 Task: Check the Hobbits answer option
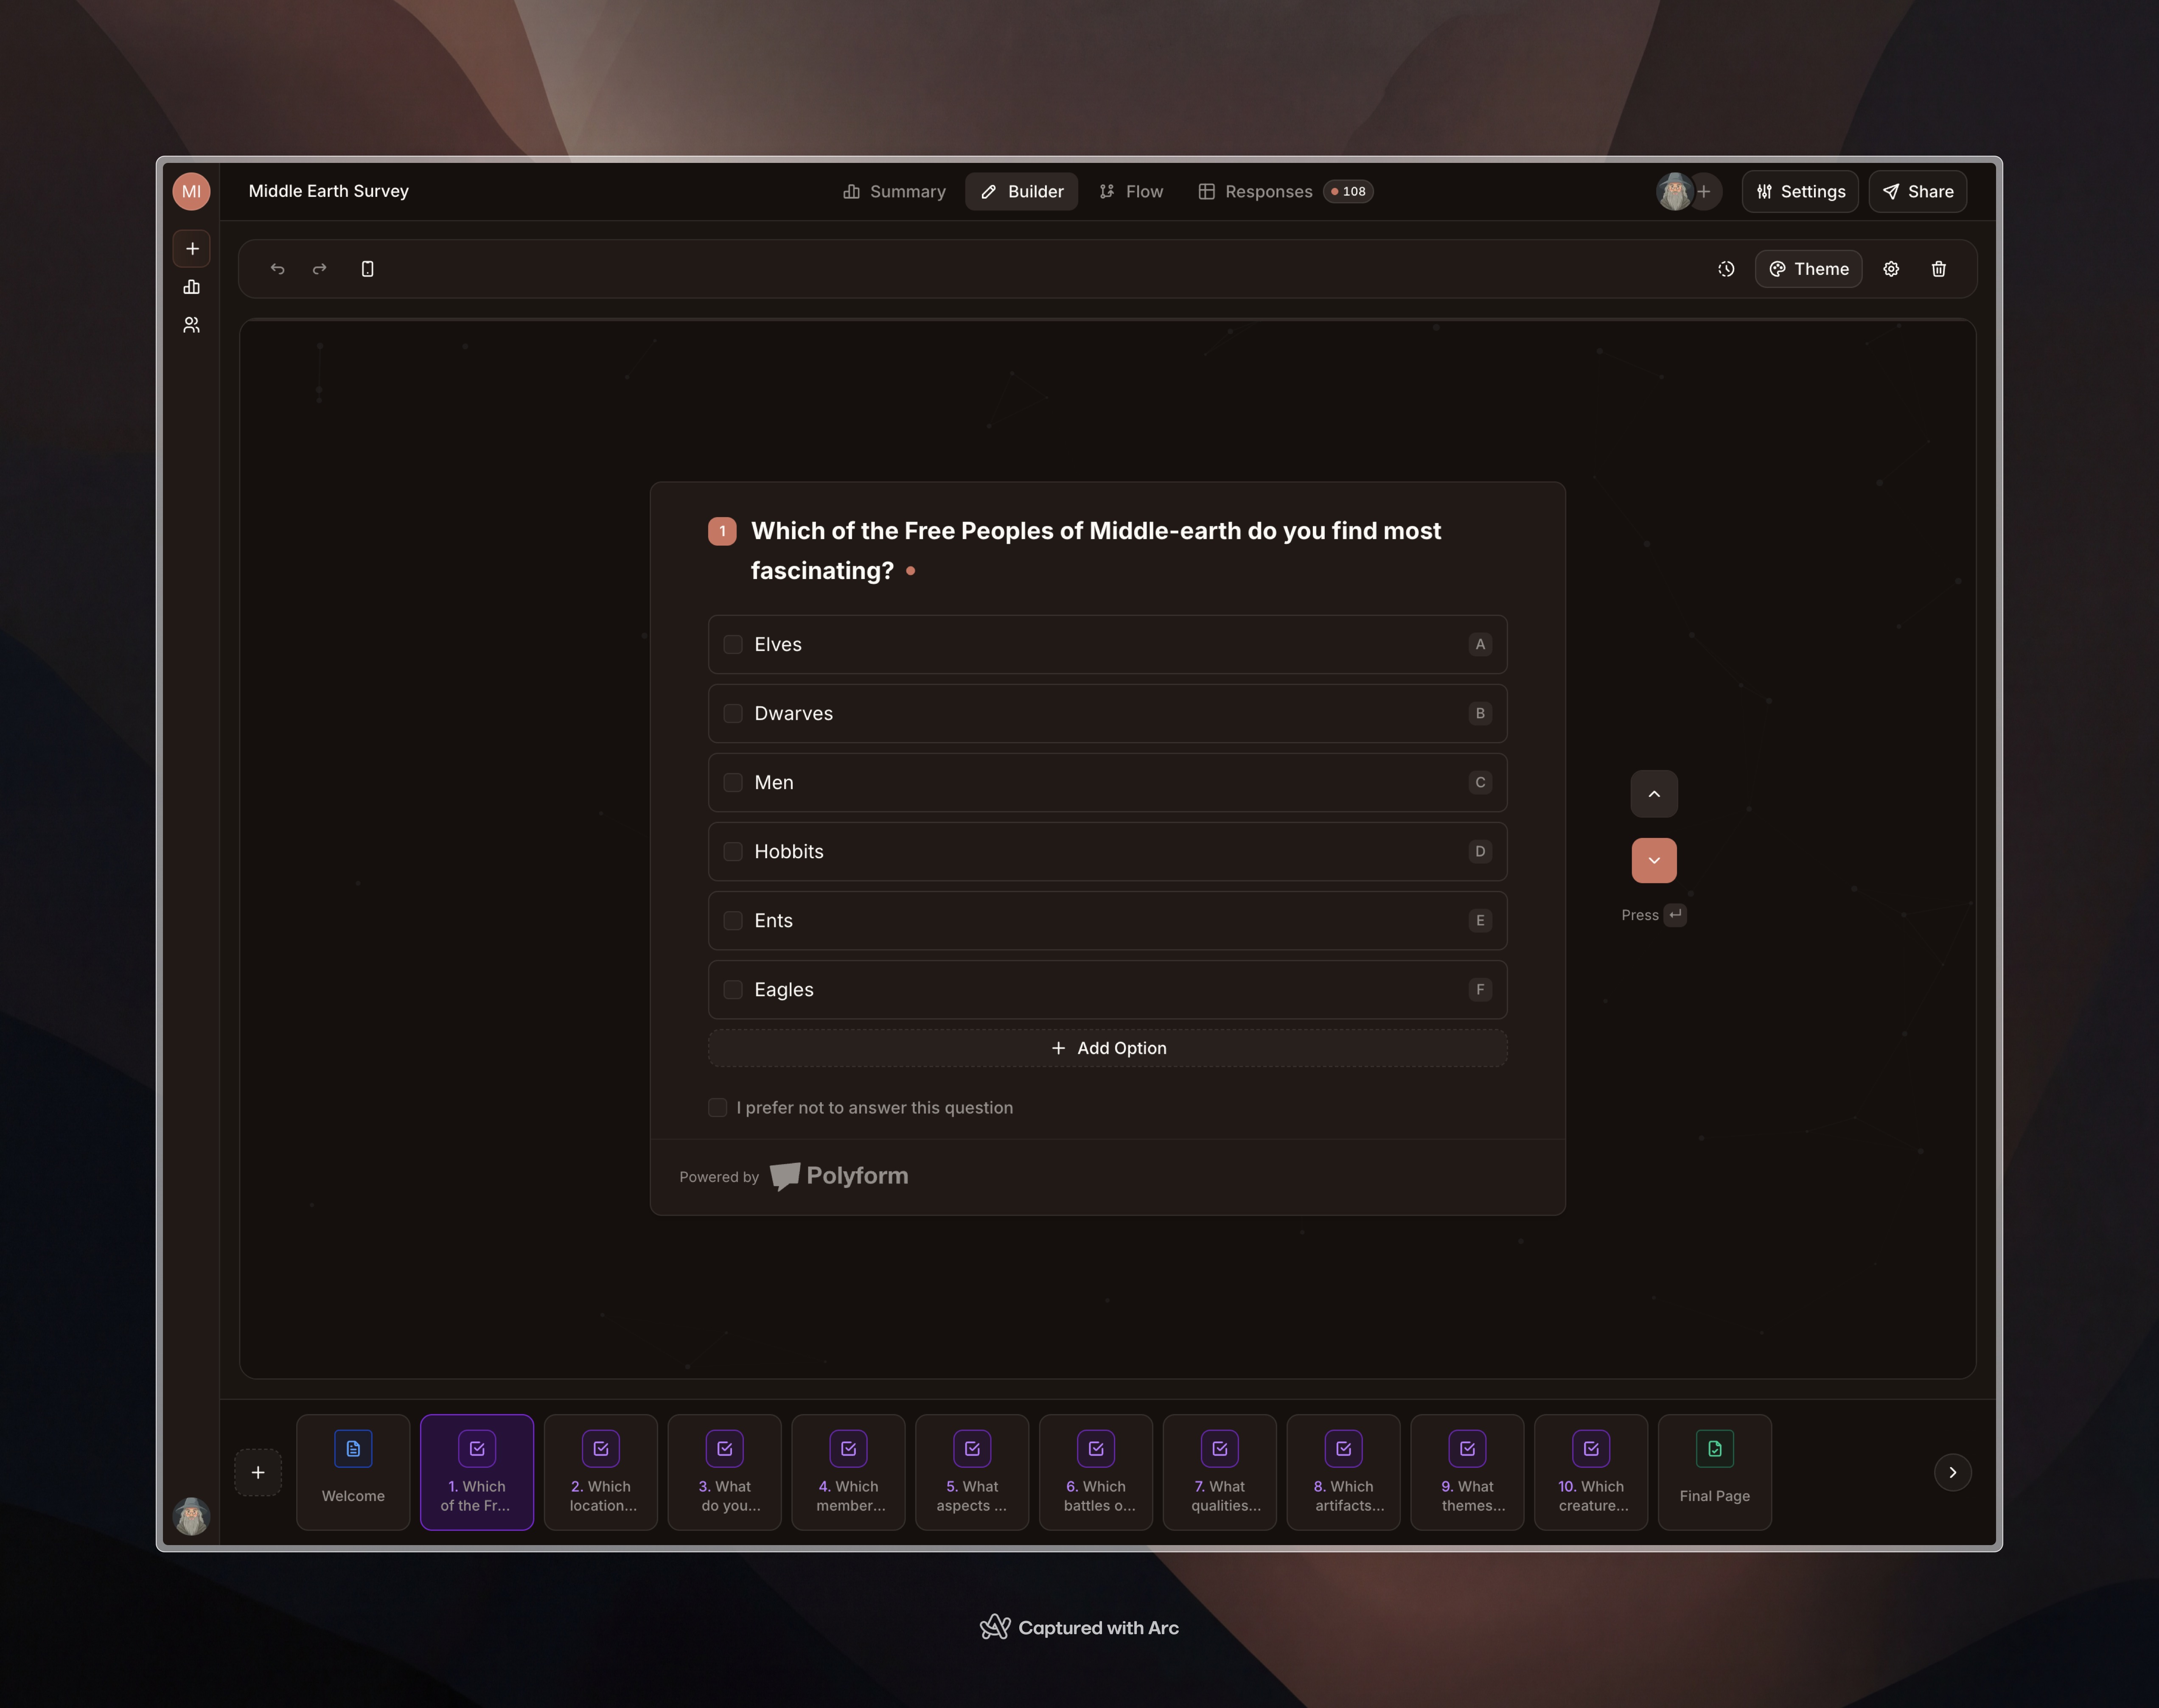pos(733,851)
